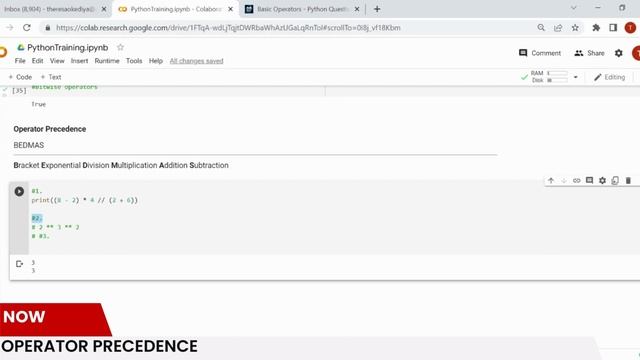
Task: Add a comment on the cell
Action: 589,180
